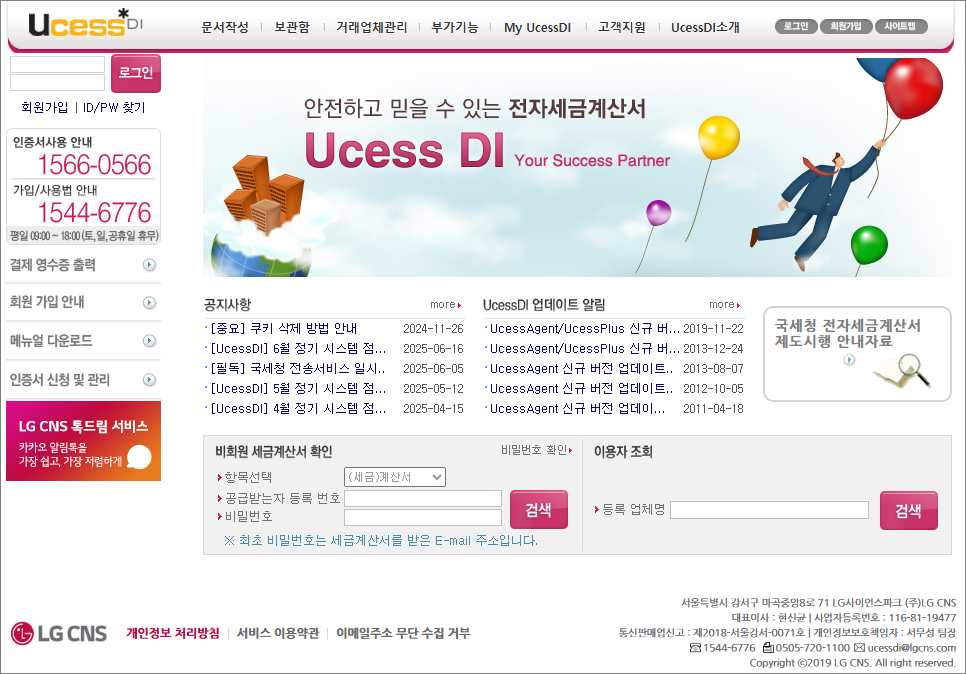Focus the login ID input field

[x=57, y=65]
